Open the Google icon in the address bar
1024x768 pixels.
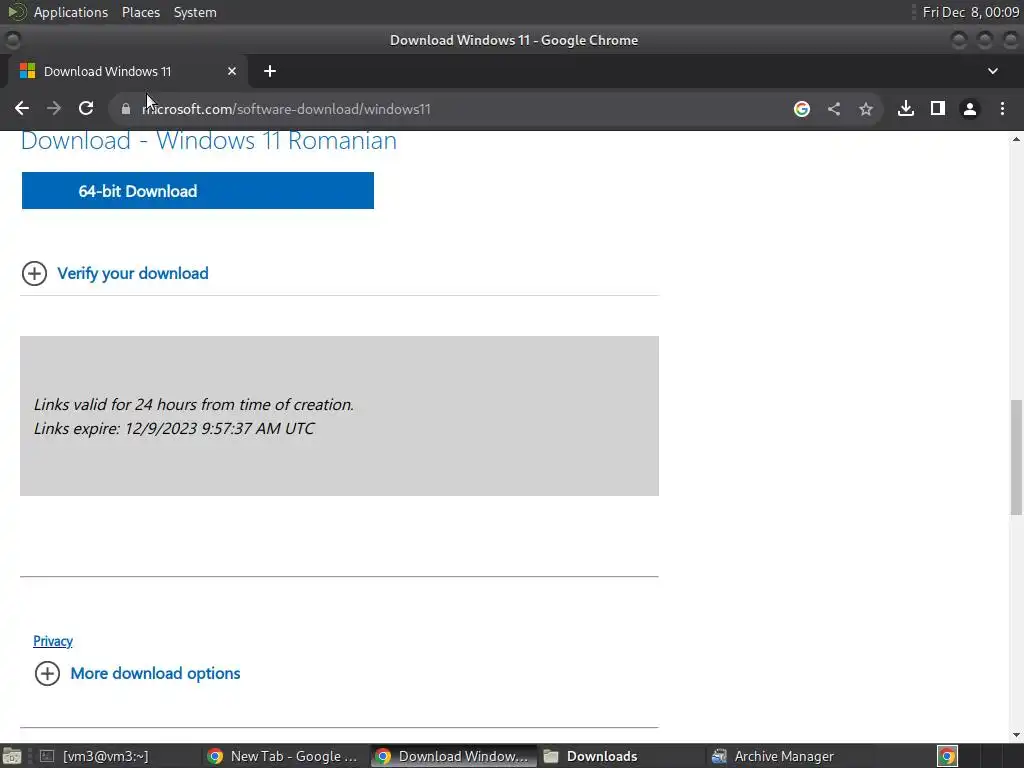802,109
